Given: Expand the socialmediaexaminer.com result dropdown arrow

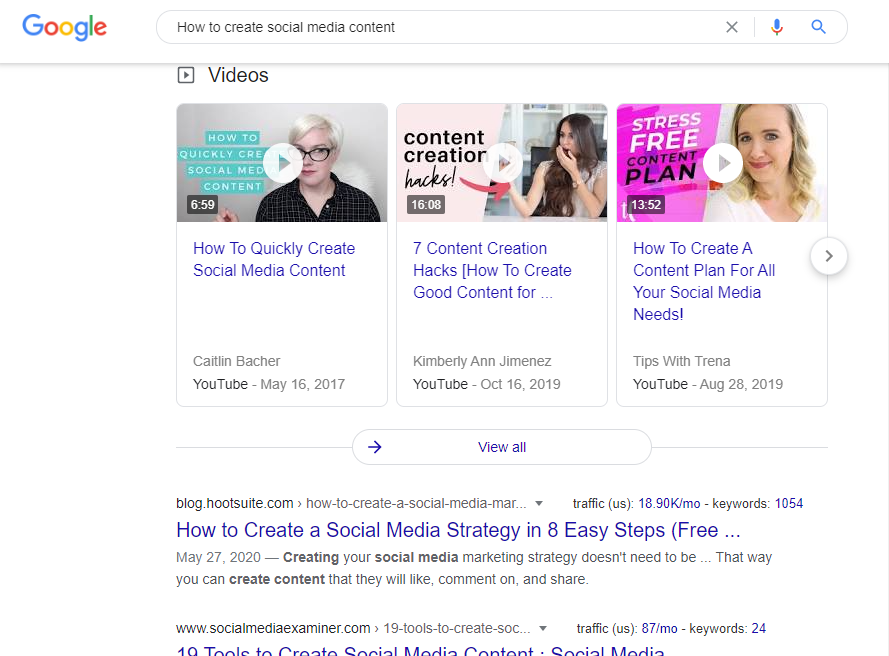Looking at the screenshot, I should point(543,629).
